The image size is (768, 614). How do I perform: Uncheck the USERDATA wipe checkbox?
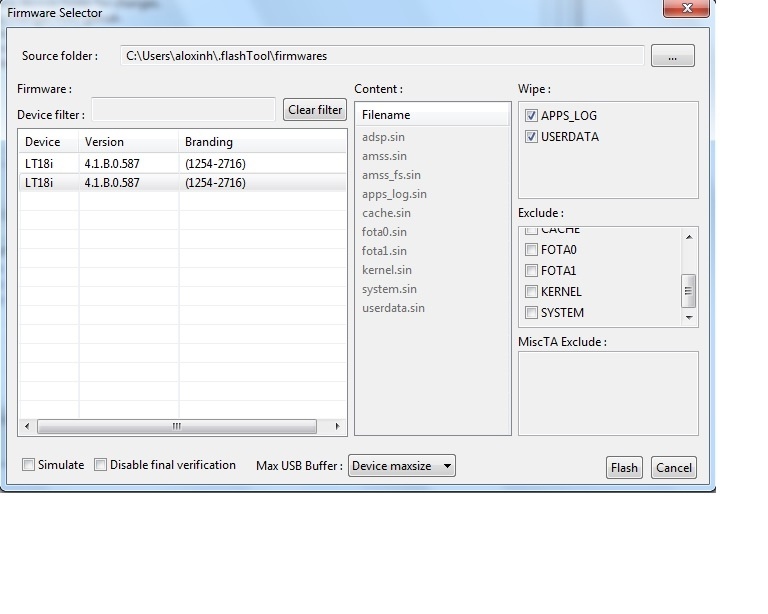click(531, 137)
